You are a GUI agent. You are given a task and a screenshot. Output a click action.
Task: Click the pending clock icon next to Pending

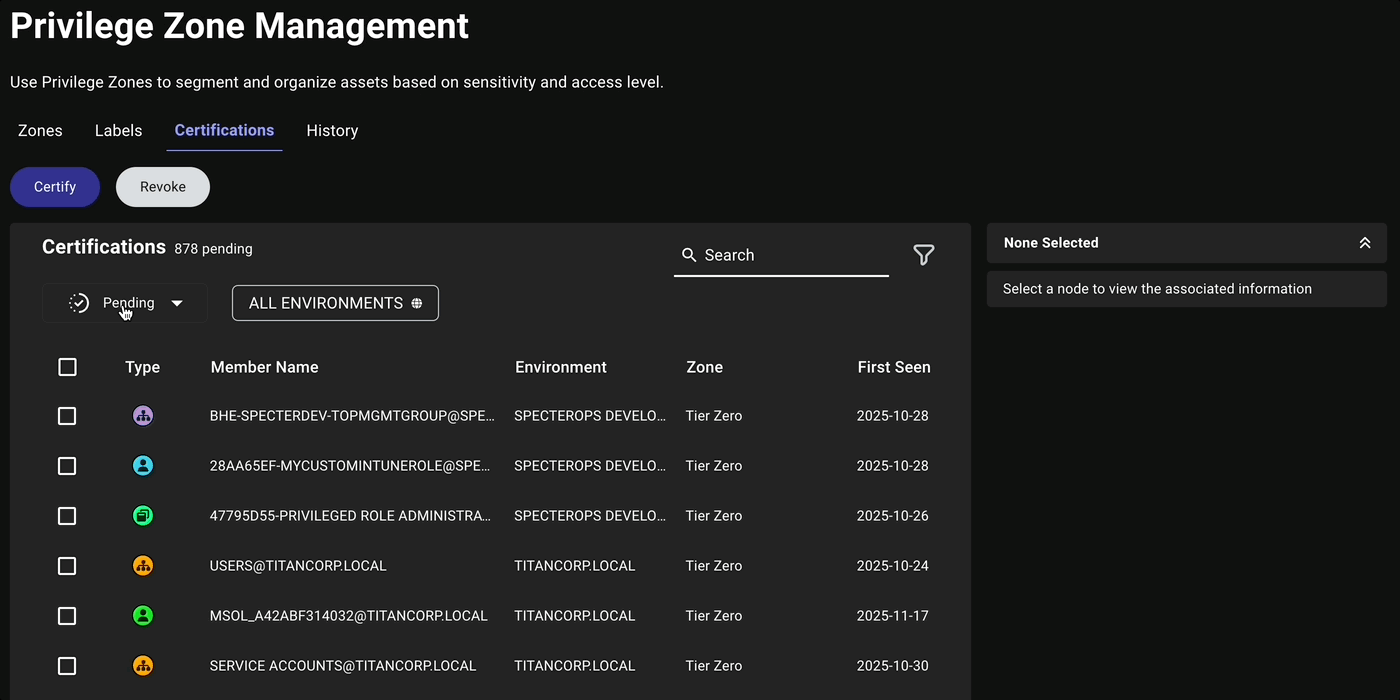(x=78, y=302)
